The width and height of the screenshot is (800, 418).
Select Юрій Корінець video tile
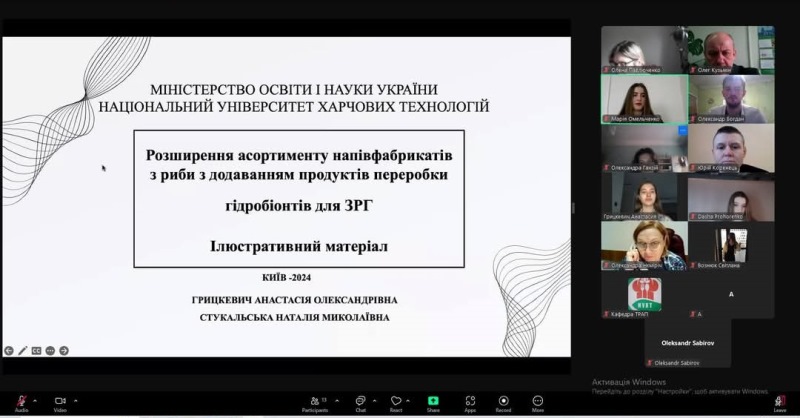tap(731, 148)
